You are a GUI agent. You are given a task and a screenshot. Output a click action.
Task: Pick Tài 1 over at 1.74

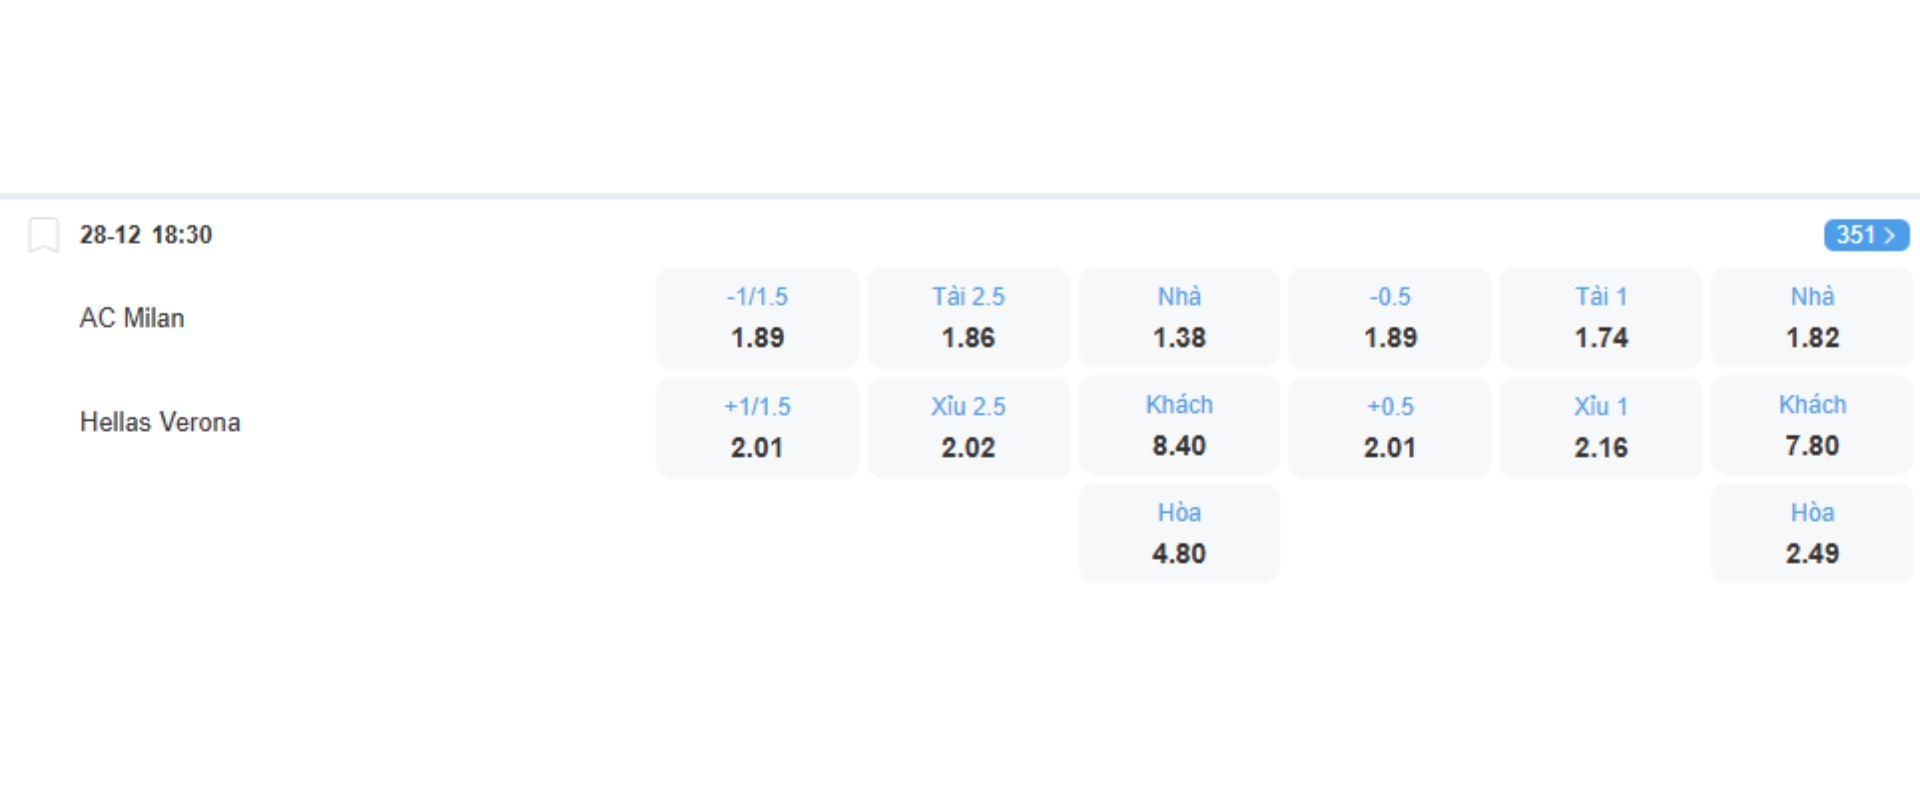[1601, 318]
